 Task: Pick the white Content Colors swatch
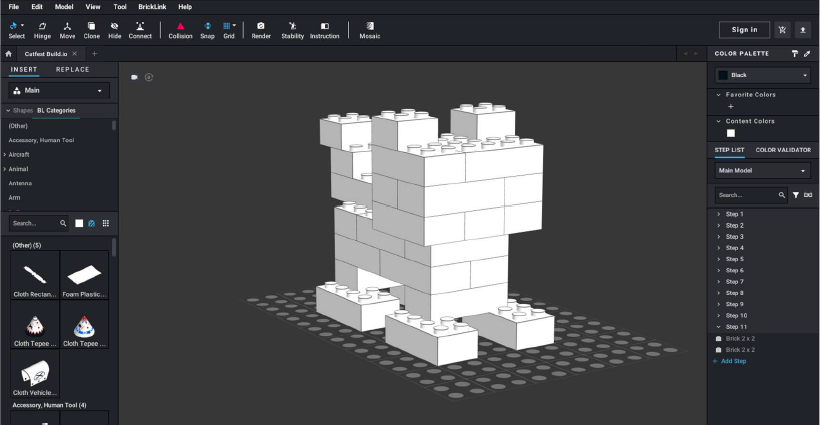click(x=730, y=133)
